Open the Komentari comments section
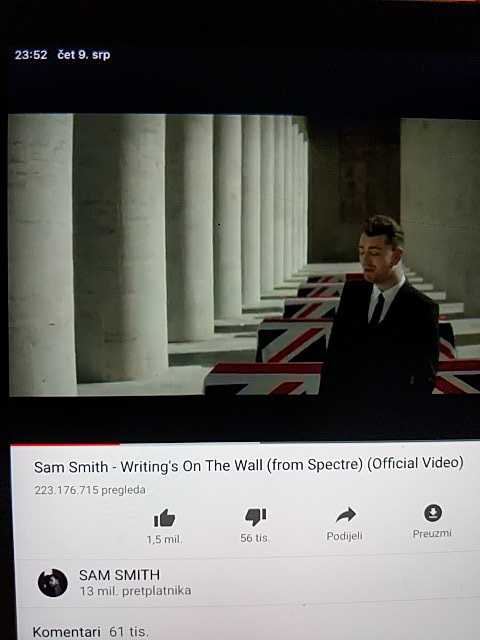The height and width of the screenshot is (640, 480). coord(67,632)
